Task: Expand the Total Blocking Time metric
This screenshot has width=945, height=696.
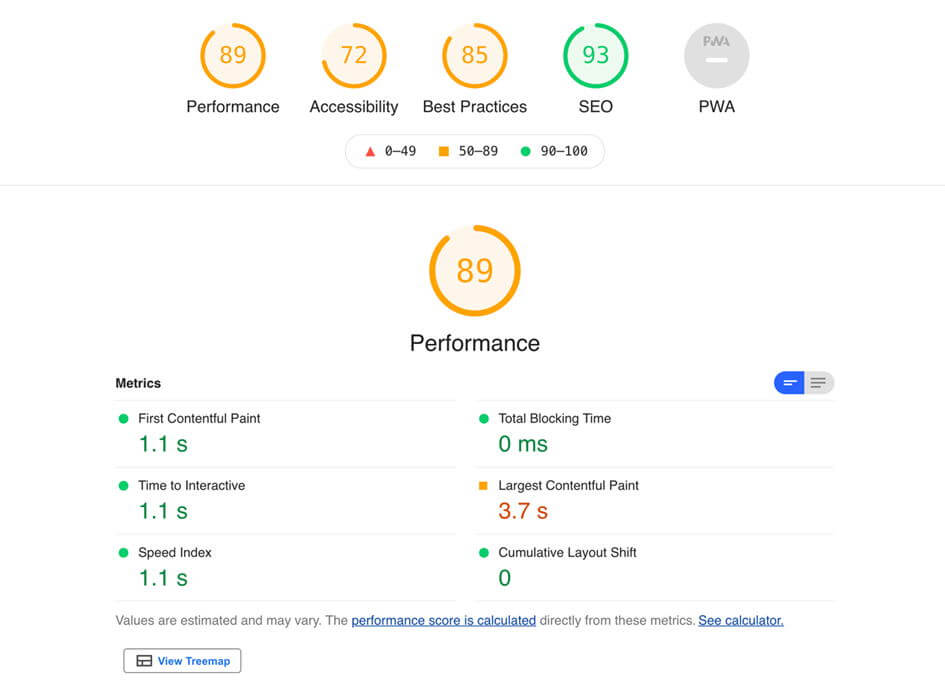Action: [554, 419]
